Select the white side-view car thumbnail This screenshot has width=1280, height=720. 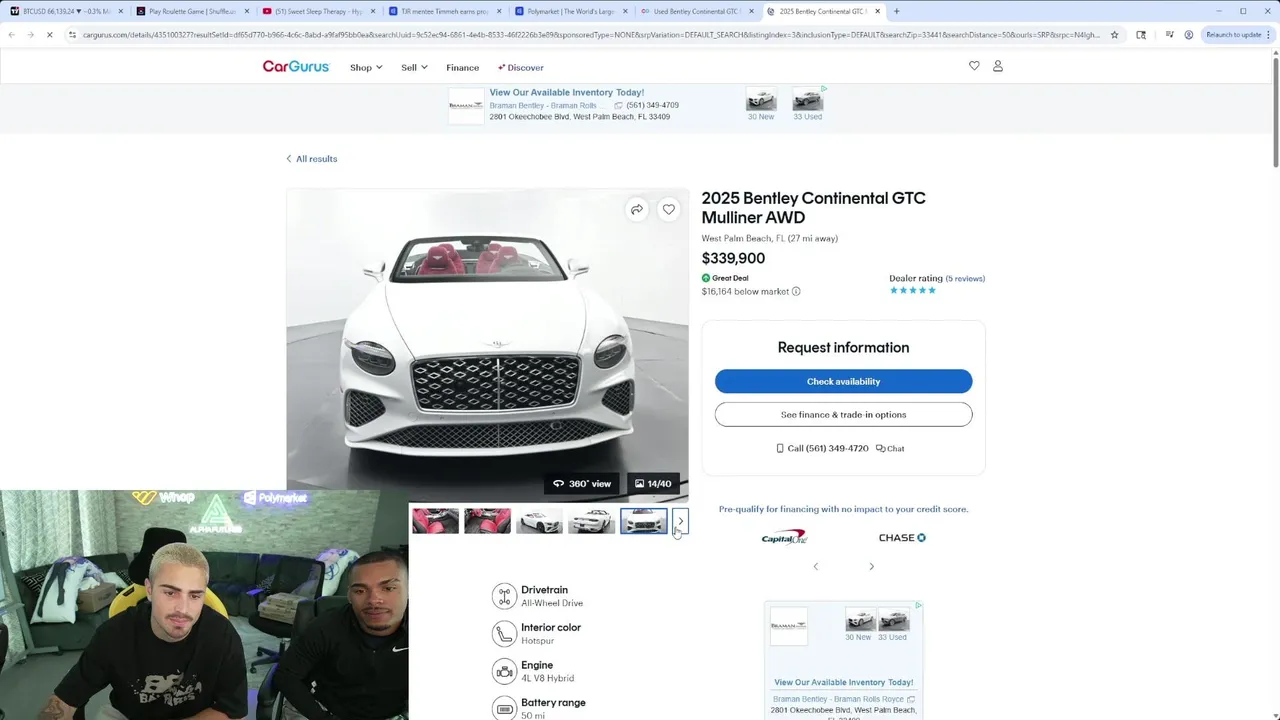tap(539, 521)
